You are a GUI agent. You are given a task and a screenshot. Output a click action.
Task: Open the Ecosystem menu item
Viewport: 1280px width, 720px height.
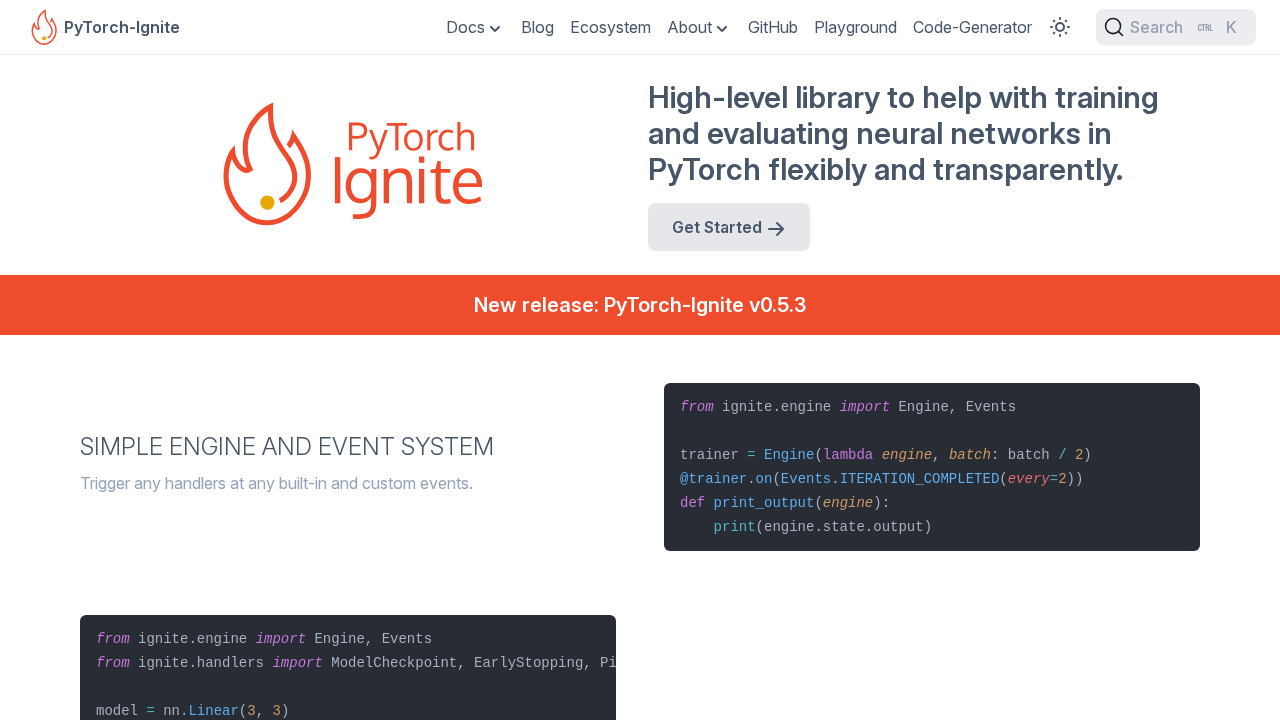point(610,26)
